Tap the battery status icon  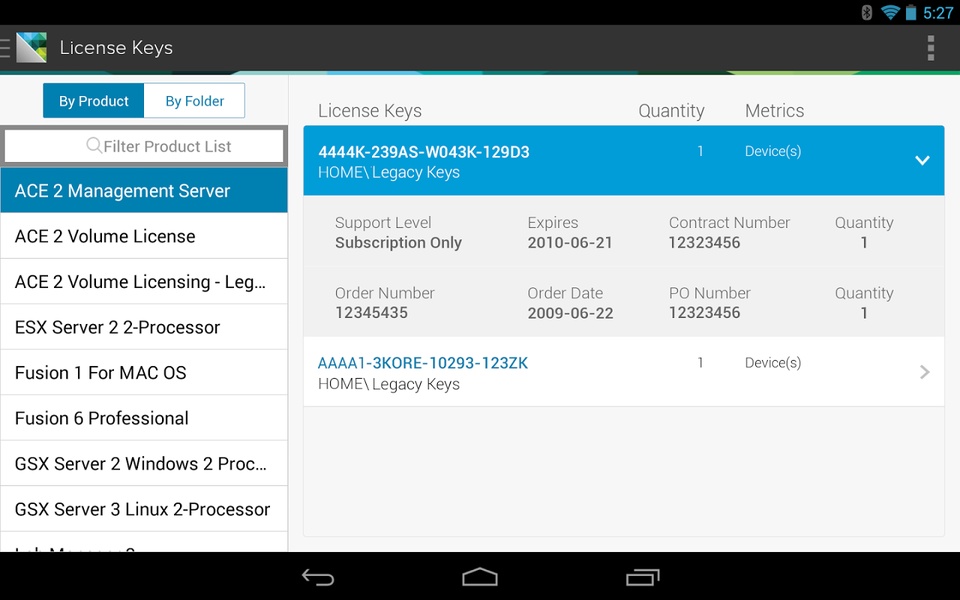911,12
